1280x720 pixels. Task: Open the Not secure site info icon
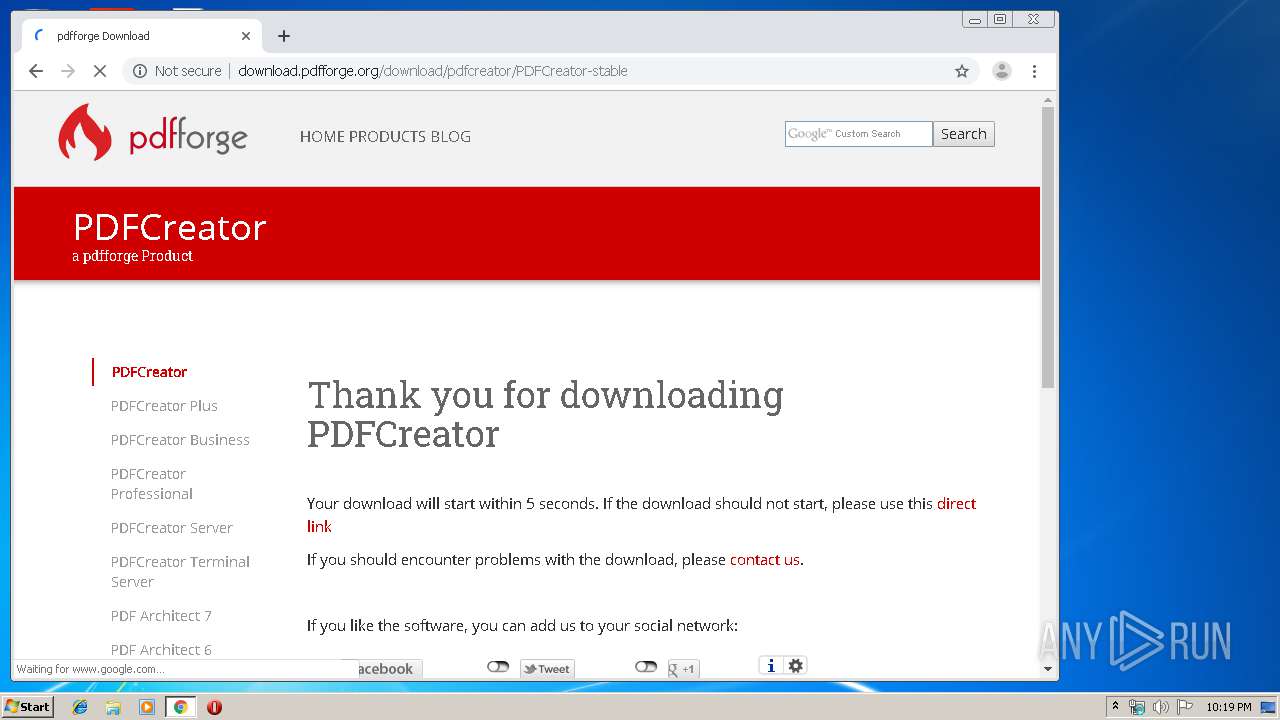point(140,71)
